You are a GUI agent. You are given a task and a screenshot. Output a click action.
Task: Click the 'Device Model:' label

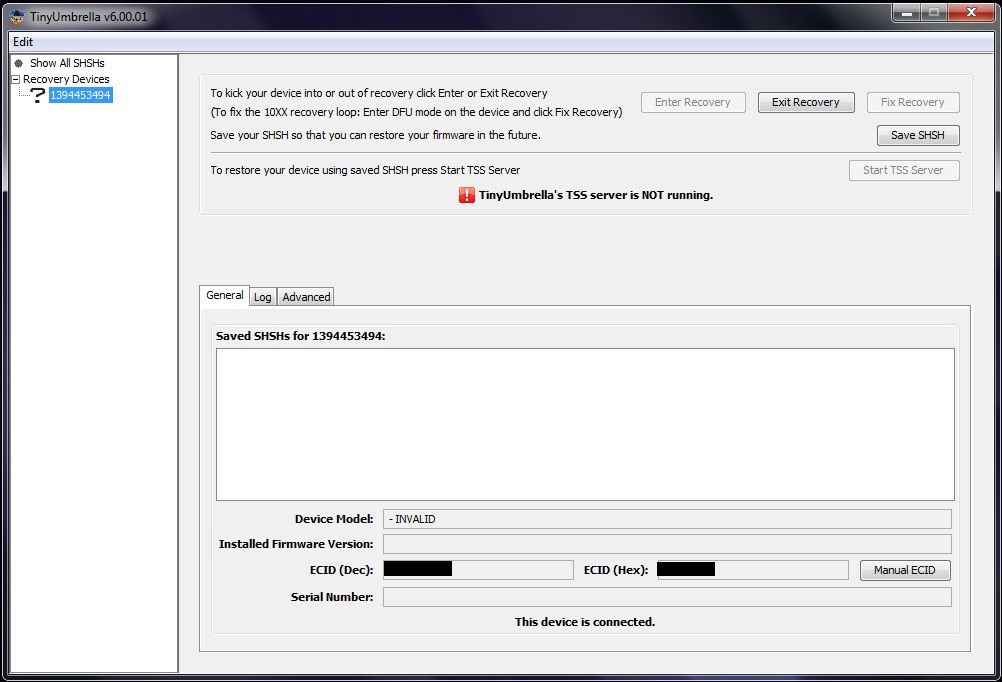pos(334,519)
